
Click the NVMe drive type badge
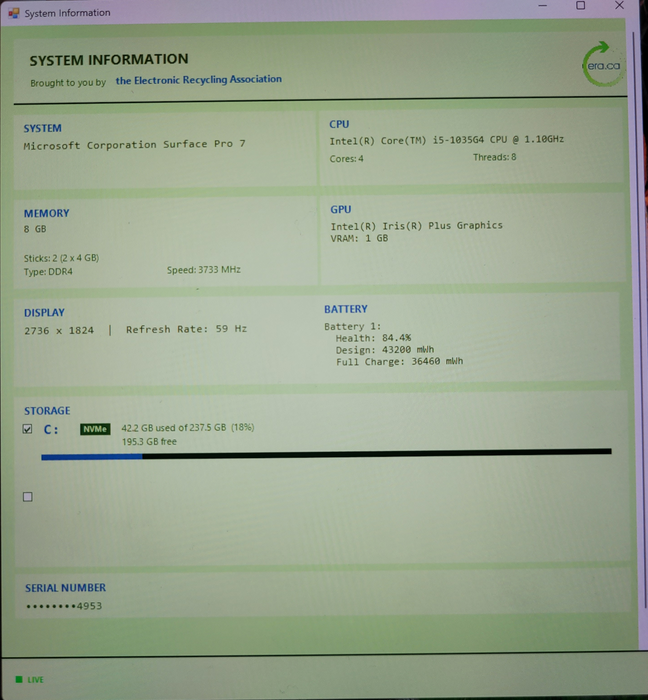[x=95, y=429]
